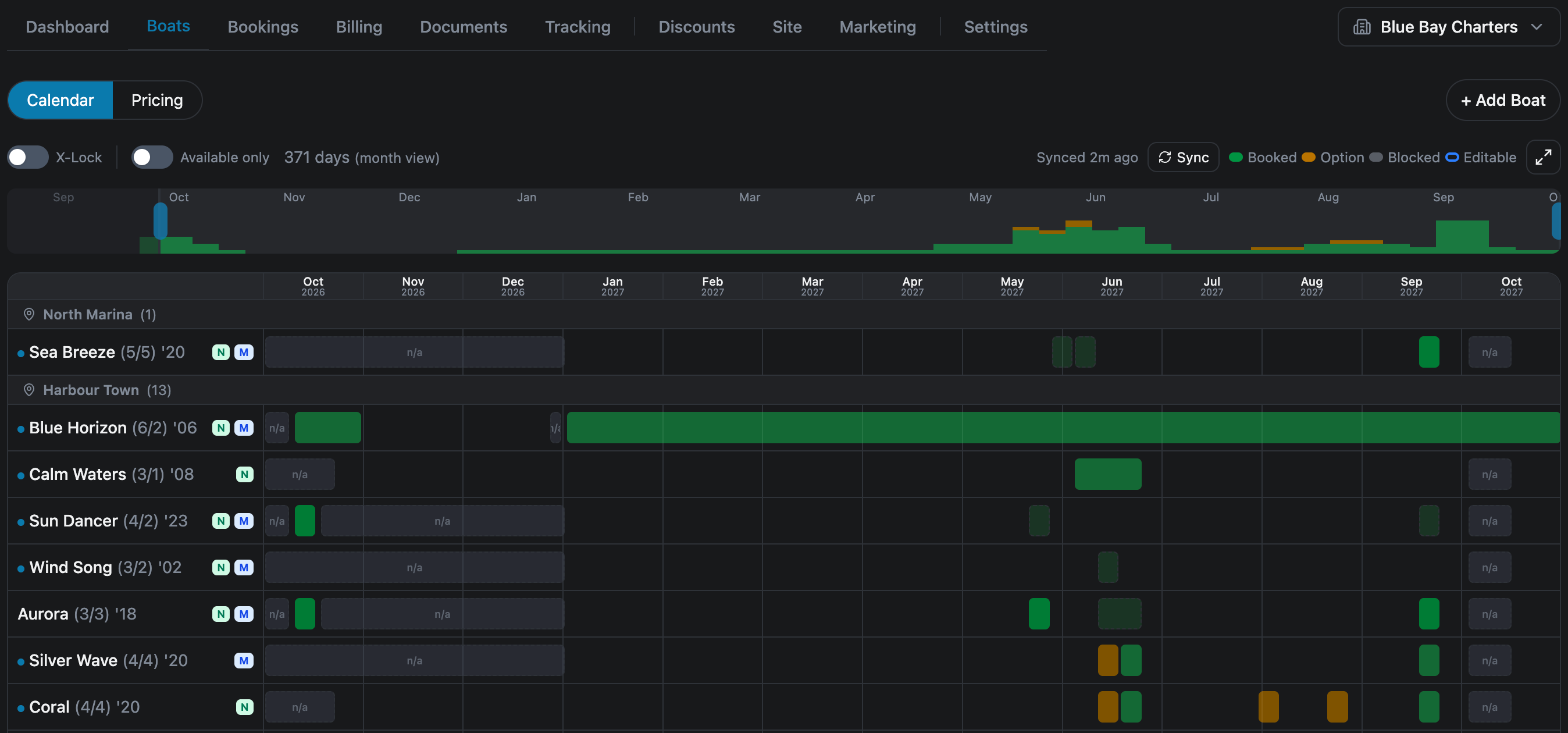
Task: Toggle the X-Lock switch
Action: pos(28,157)
